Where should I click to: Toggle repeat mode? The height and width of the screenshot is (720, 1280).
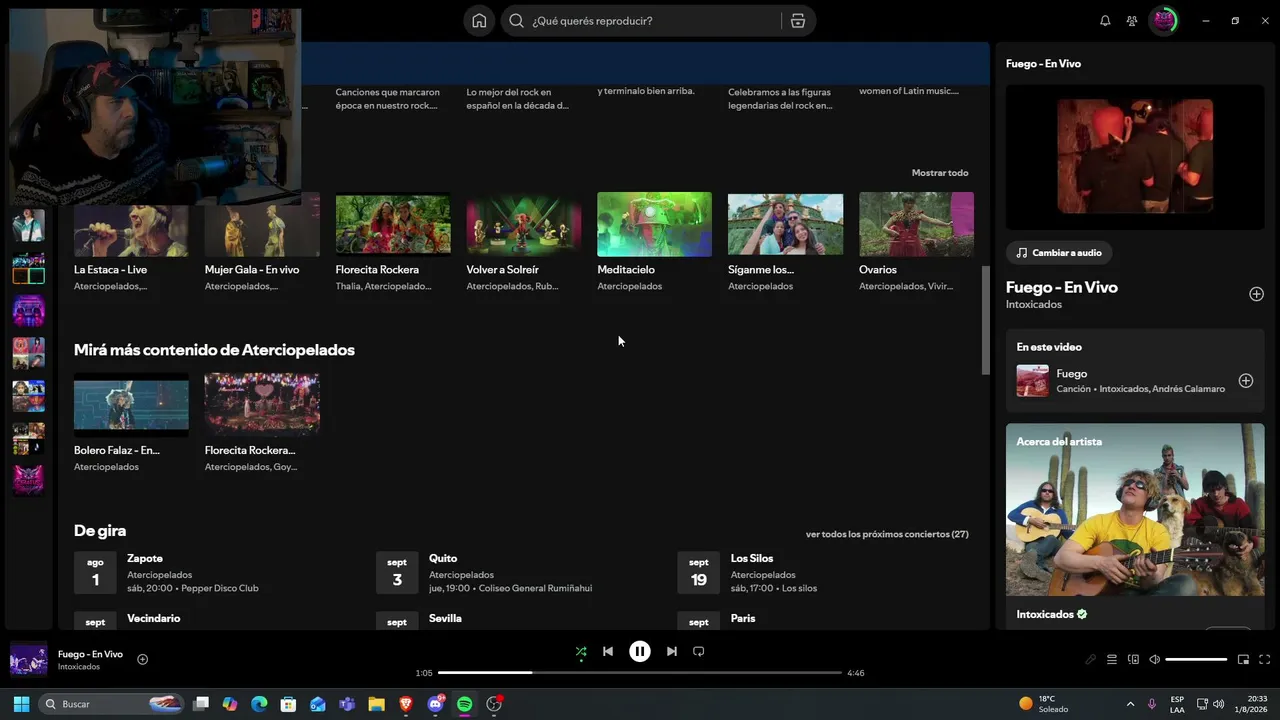(x=699, y=652)
